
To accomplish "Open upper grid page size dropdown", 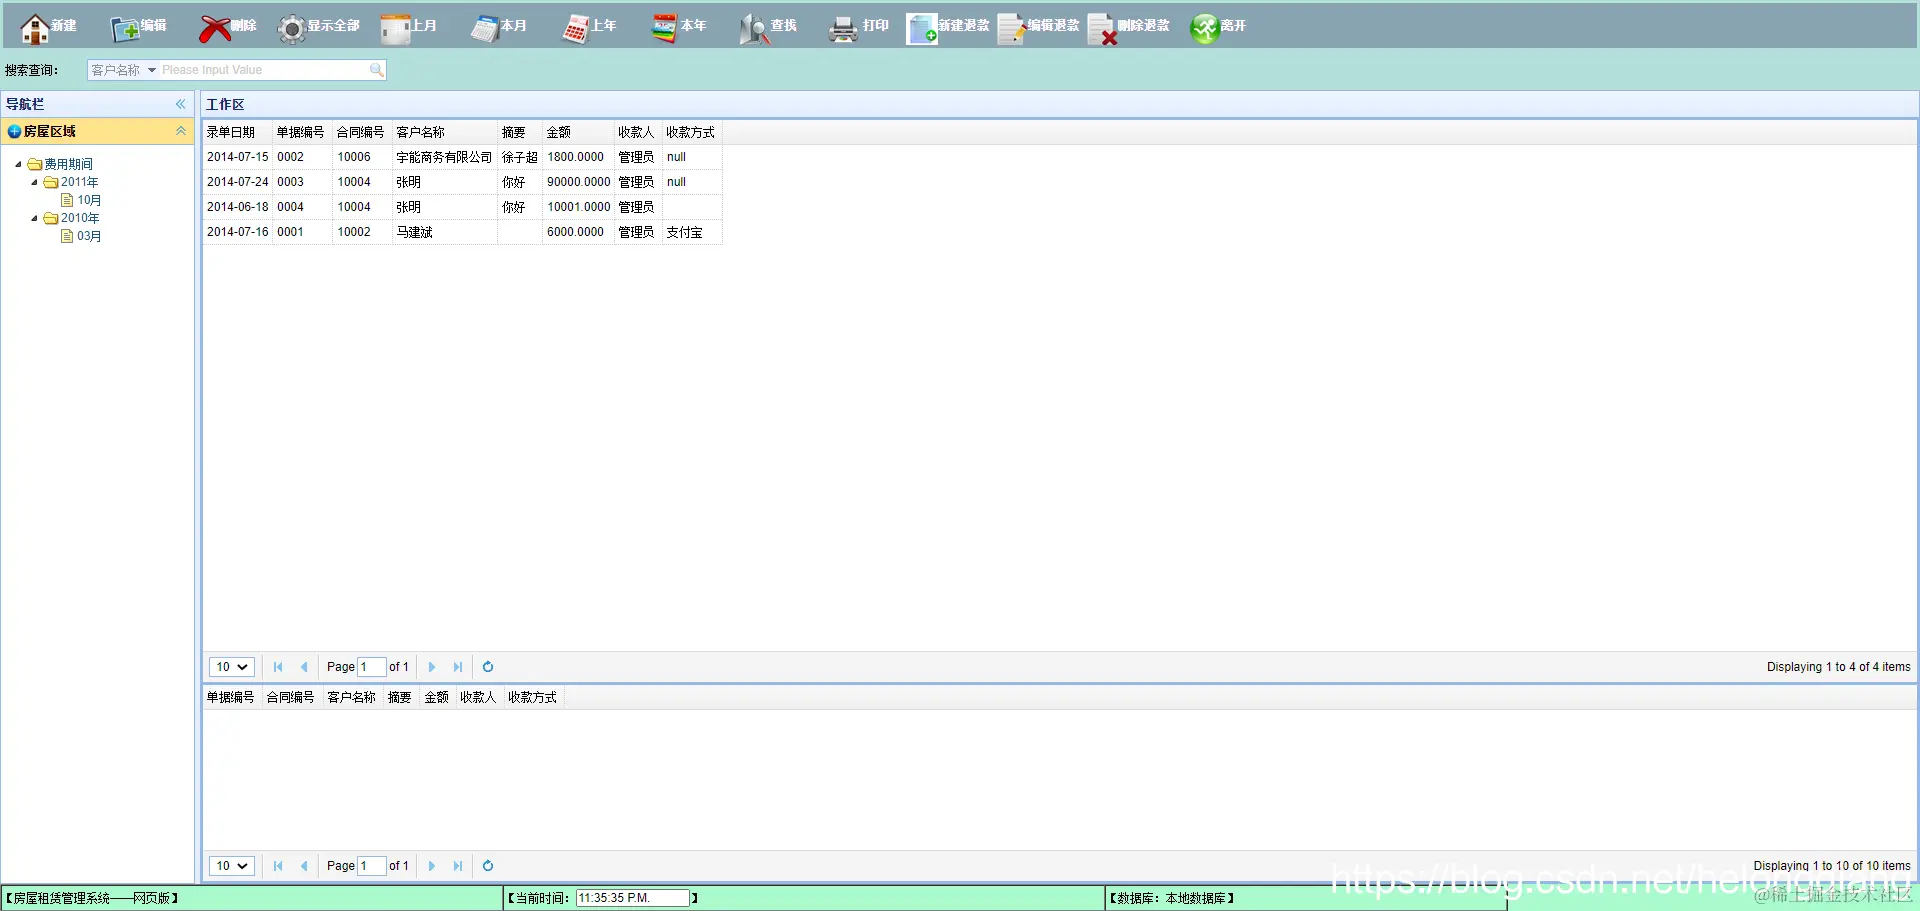I will 232,667.
